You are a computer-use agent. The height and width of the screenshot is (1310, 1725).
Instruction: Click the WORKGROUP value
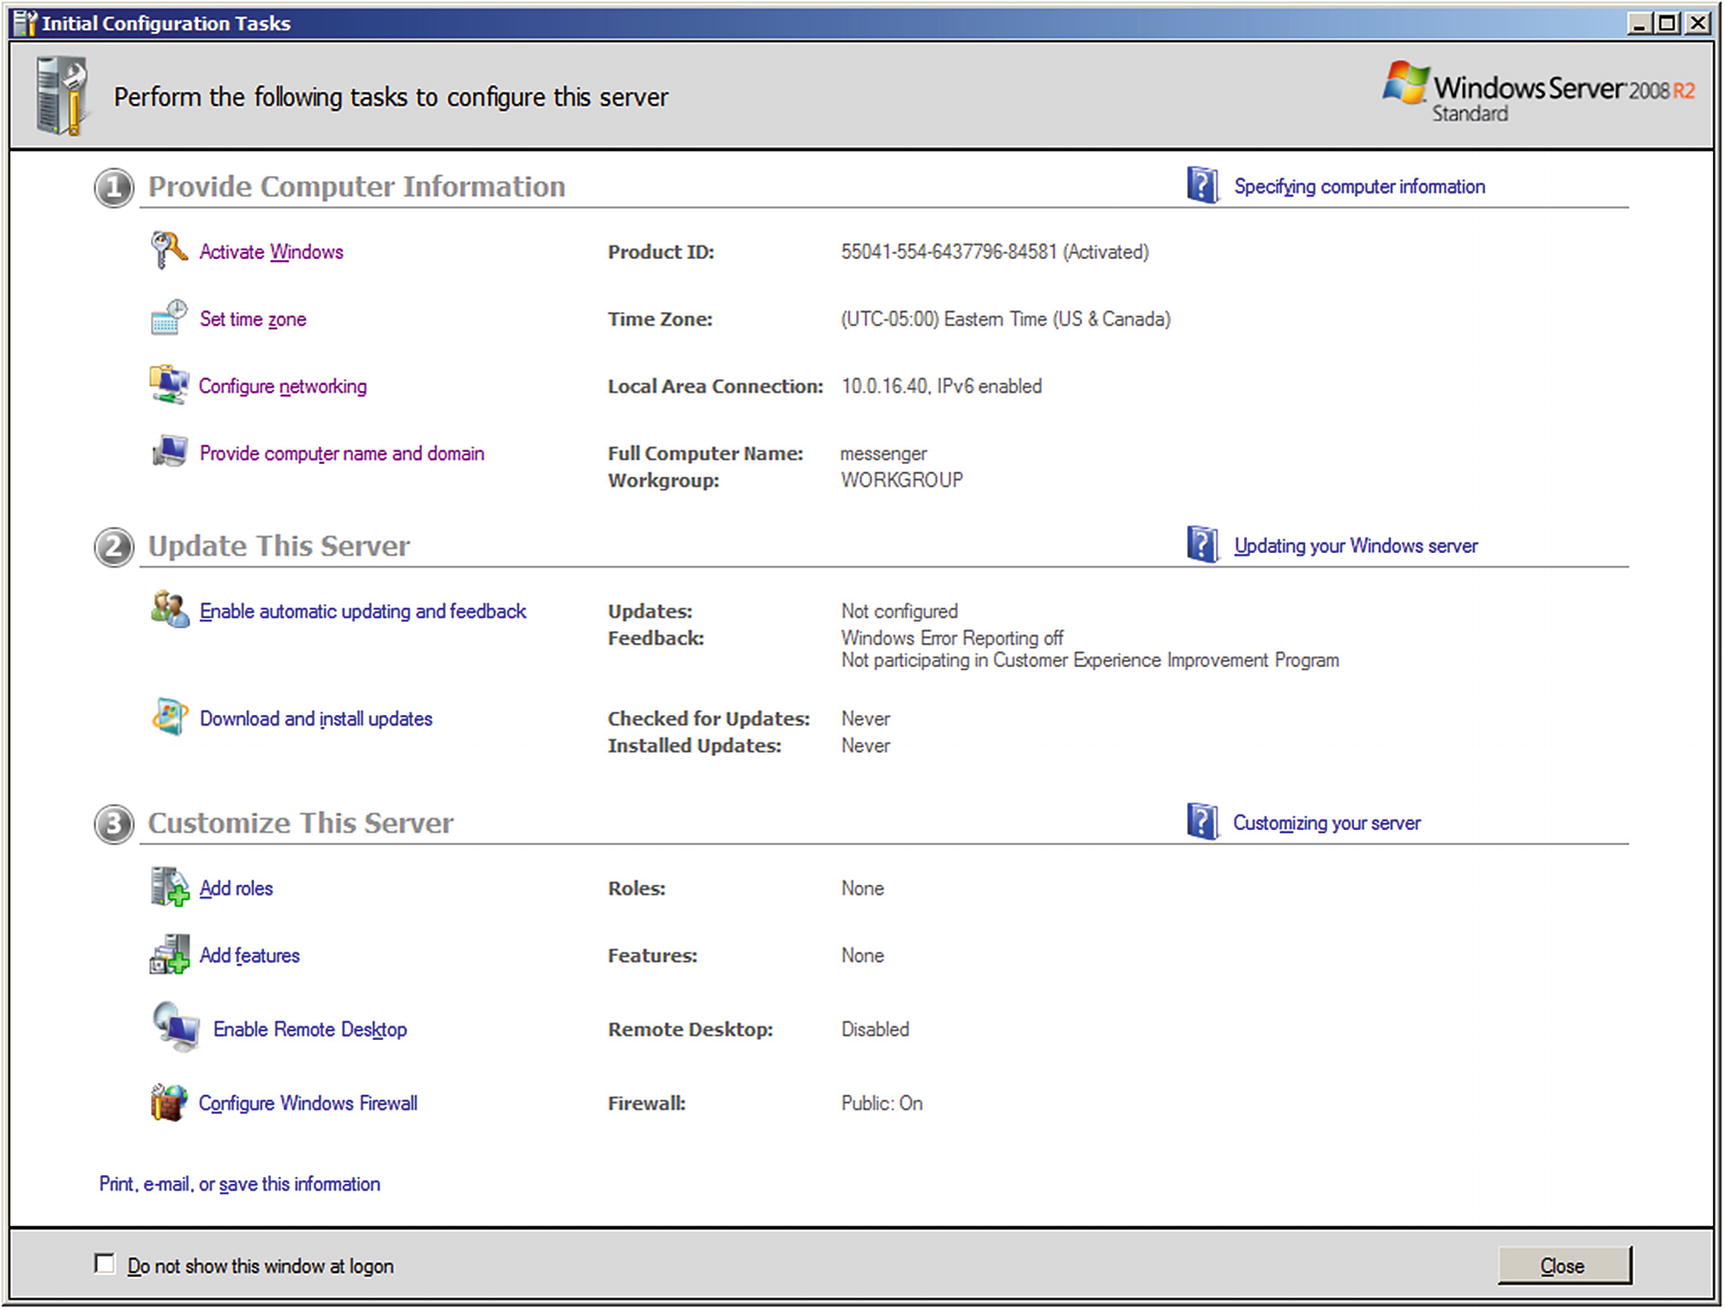point(902,480)
